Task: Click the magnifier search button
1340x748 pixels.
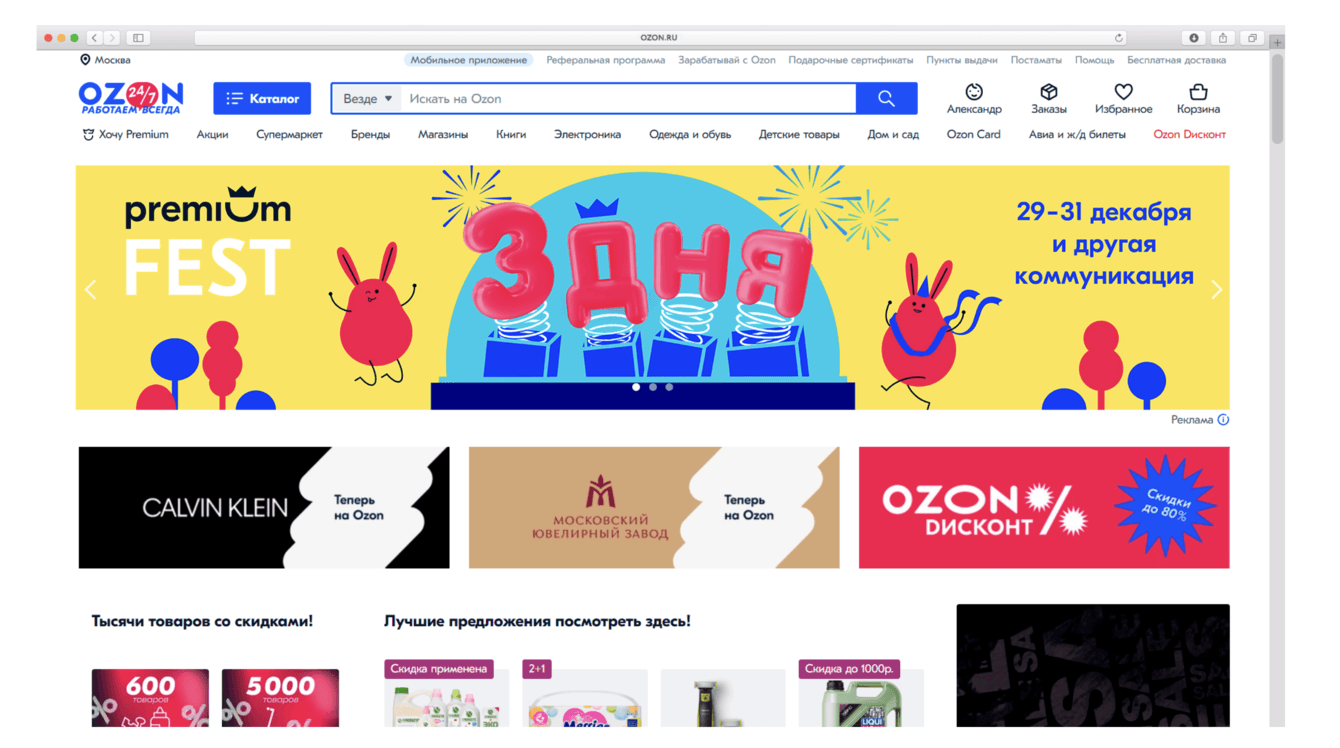Action: [x=887, y=98]
